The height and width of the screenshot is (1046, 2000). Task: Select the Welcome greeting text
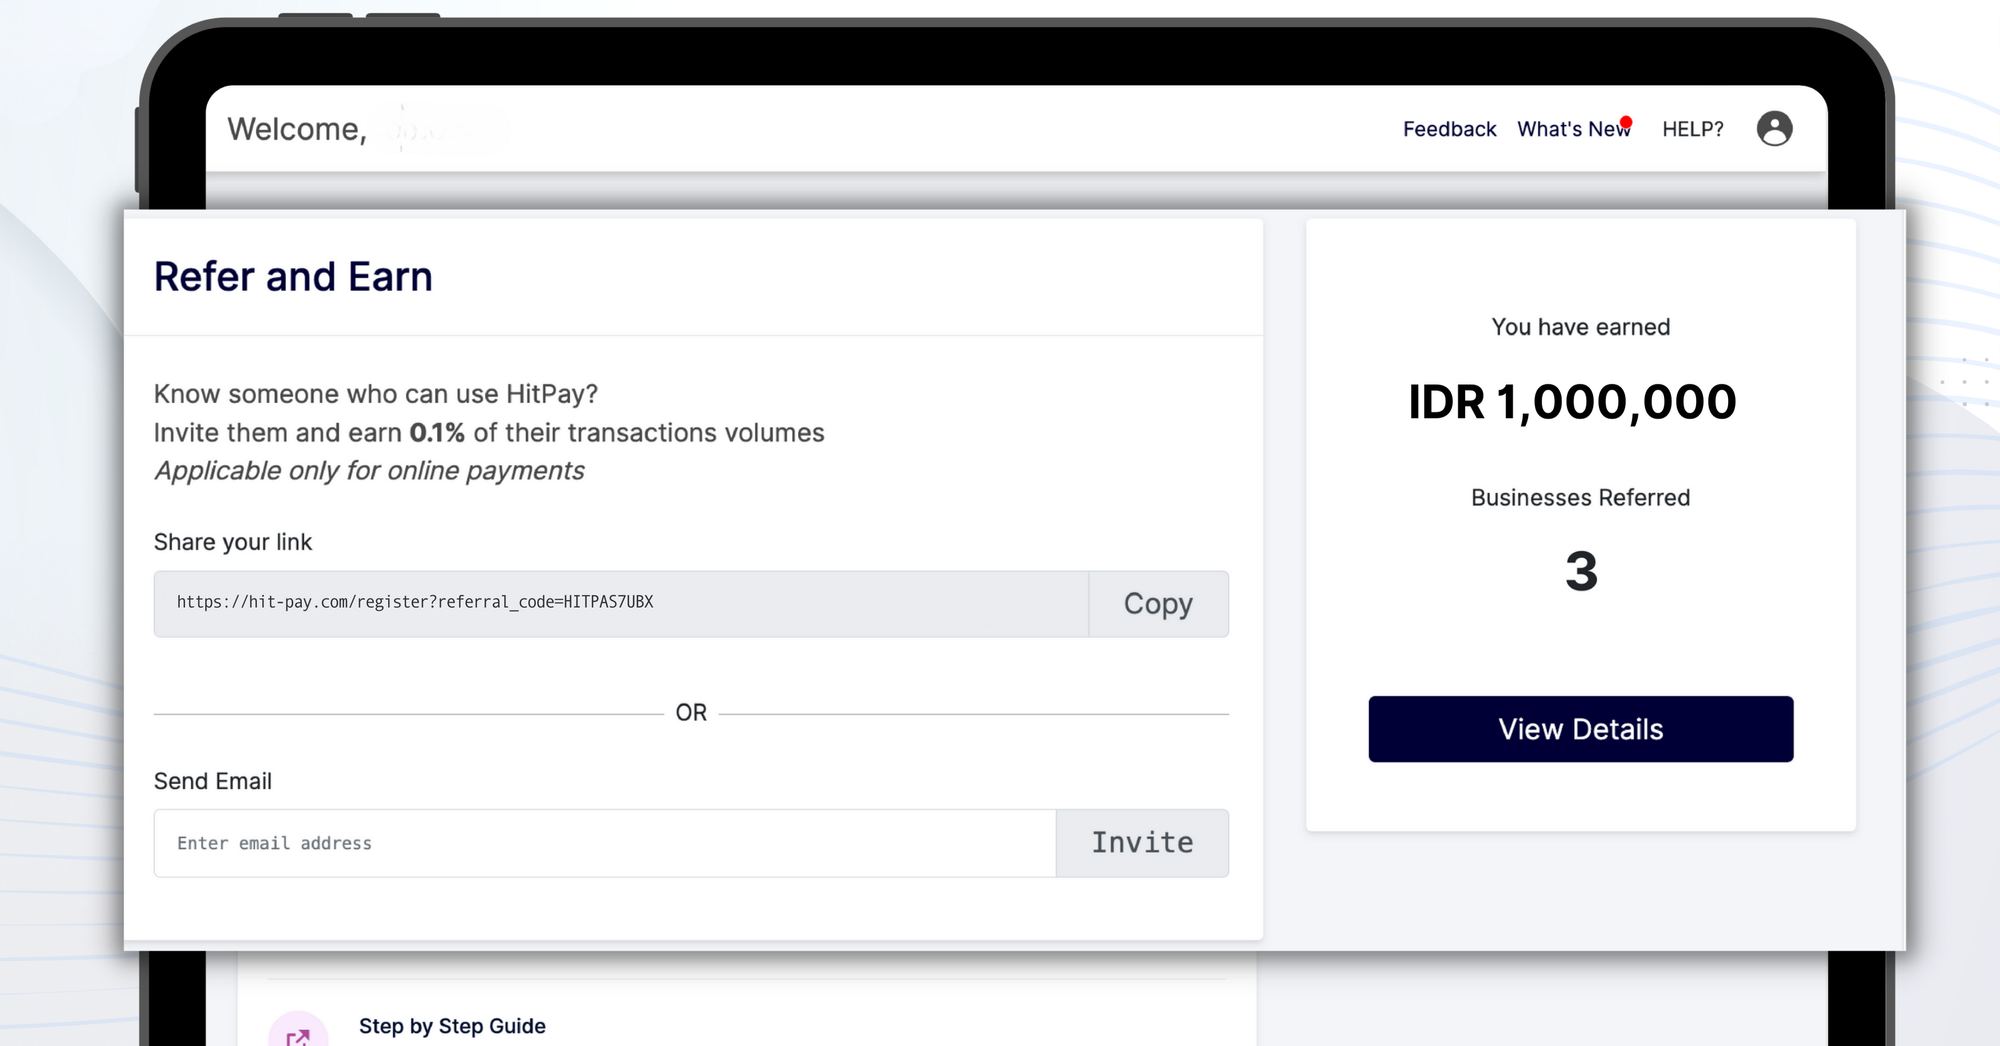pos(297,129)
